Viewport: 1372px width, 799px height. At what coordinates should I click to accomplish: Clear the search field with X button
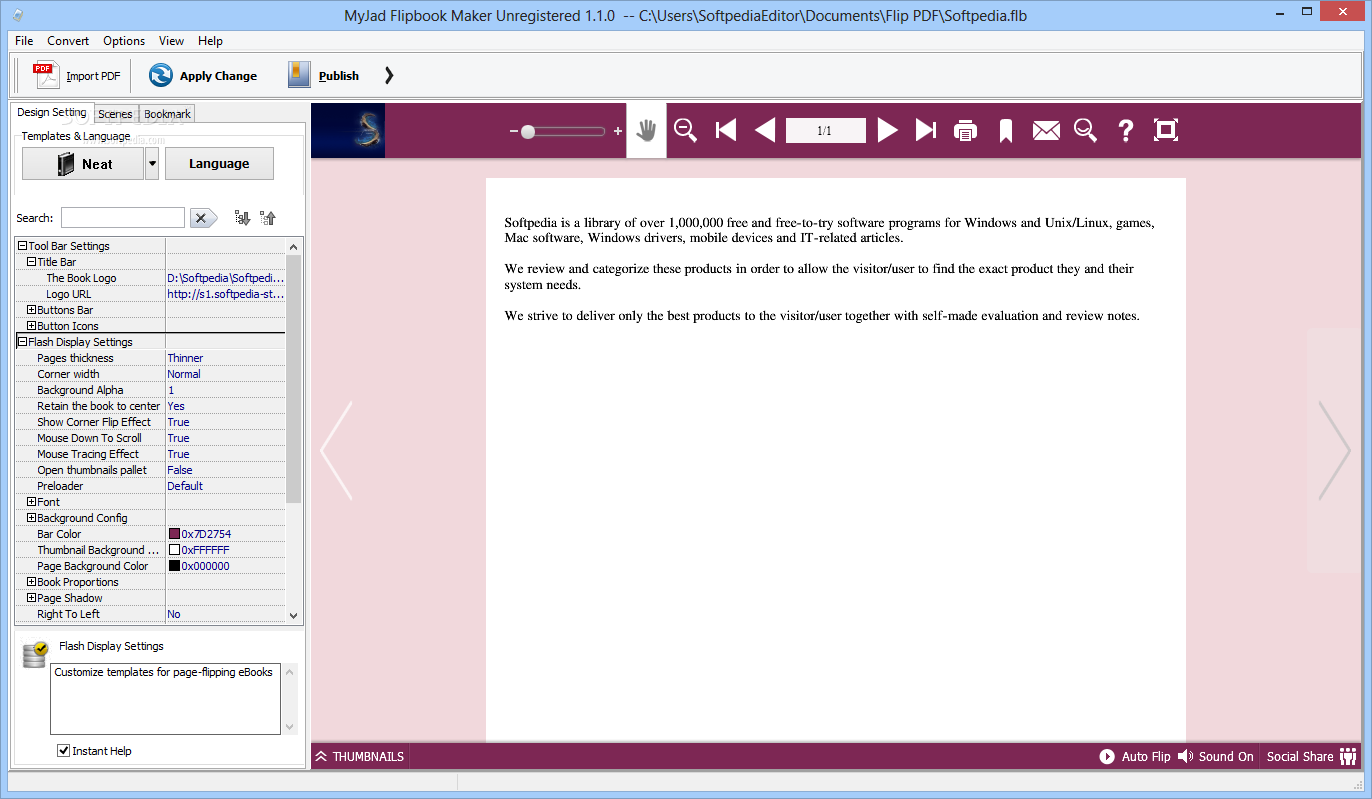point(203,218)
